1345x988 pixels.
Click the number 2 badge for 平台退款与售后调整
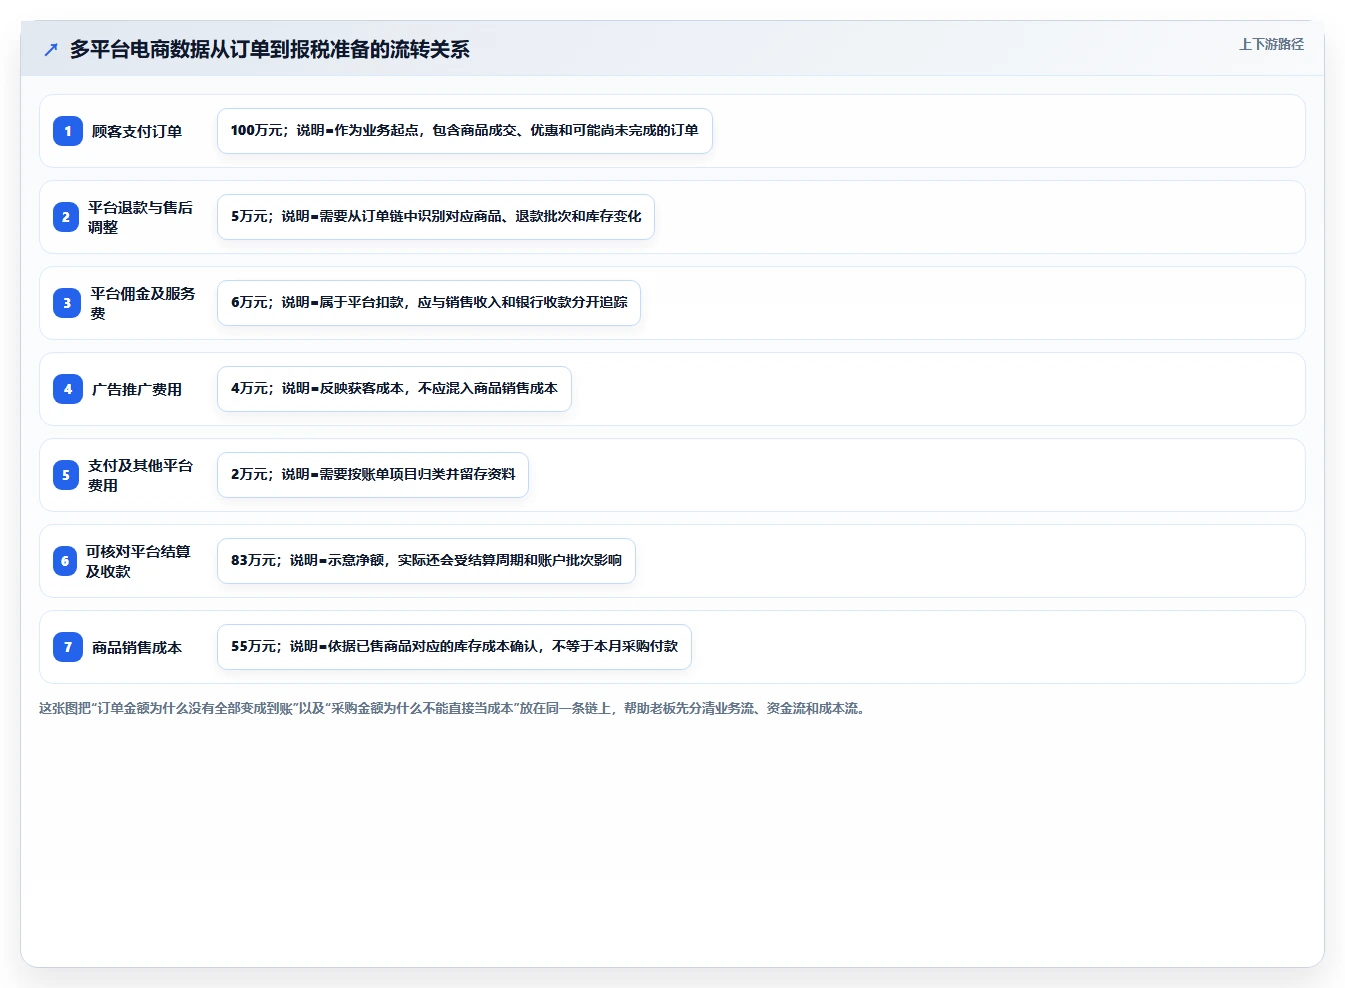click(x=66, y=217)
